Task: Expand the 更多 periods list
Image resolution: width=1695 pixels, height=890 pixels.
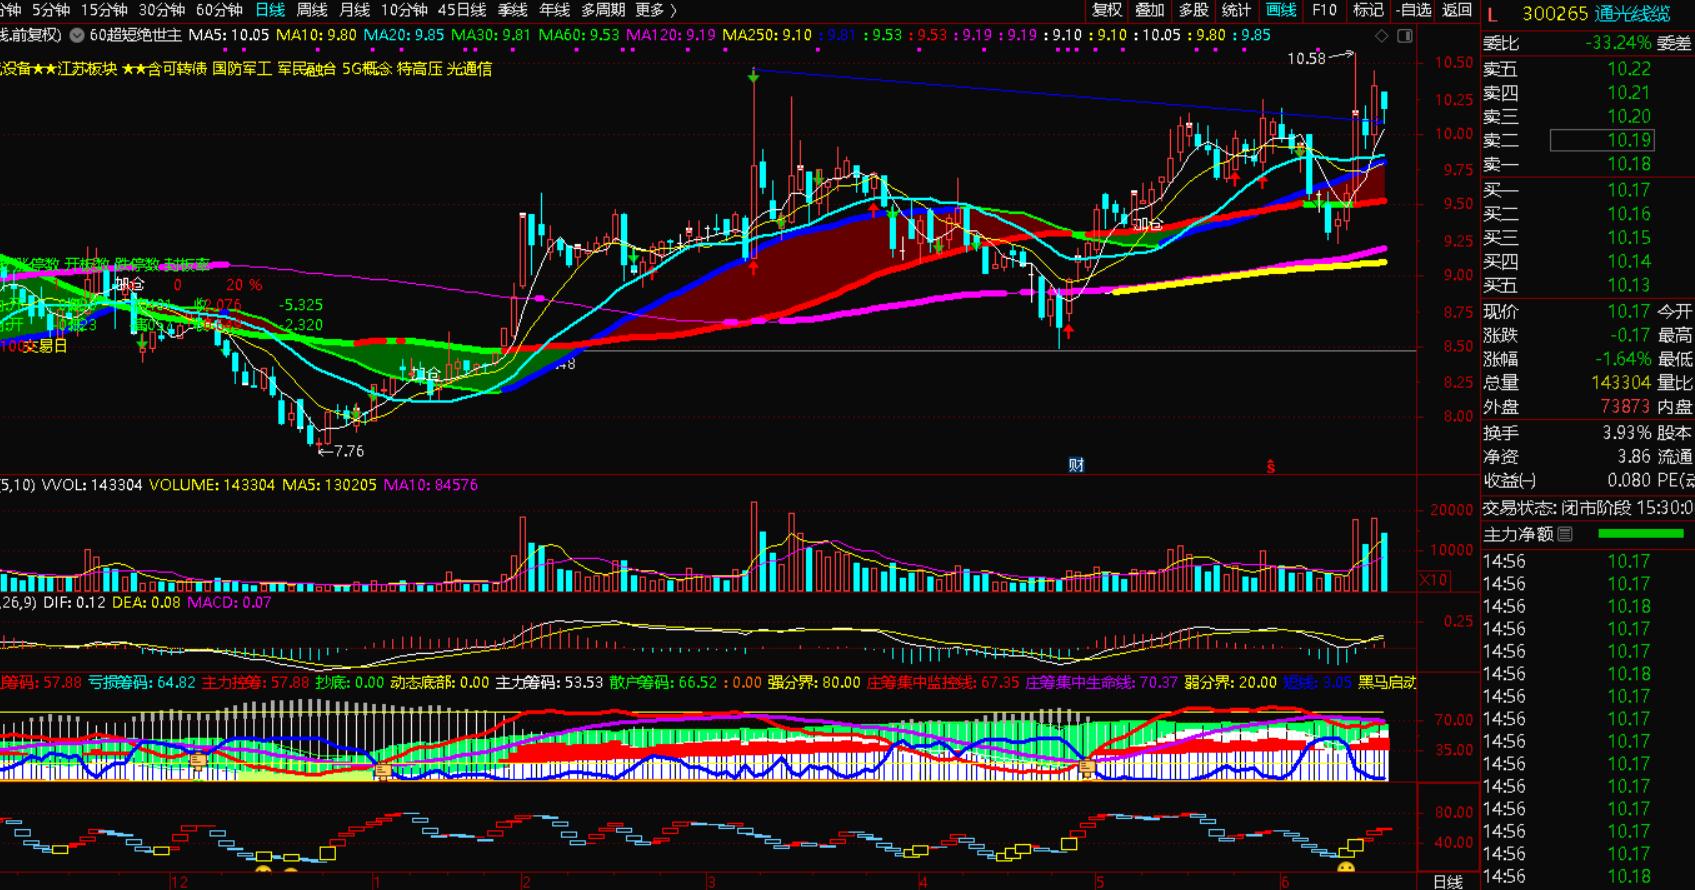Action: coord(656,10)
